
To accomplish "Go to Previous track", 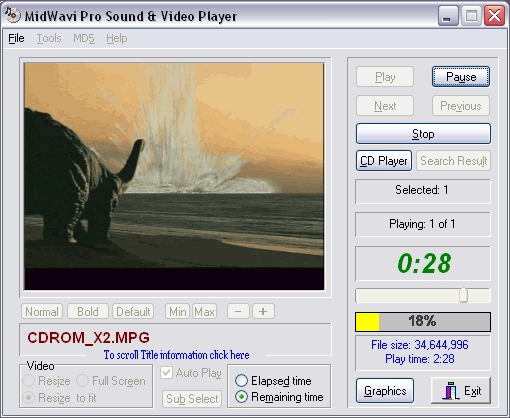I will [x=461, y=106].
